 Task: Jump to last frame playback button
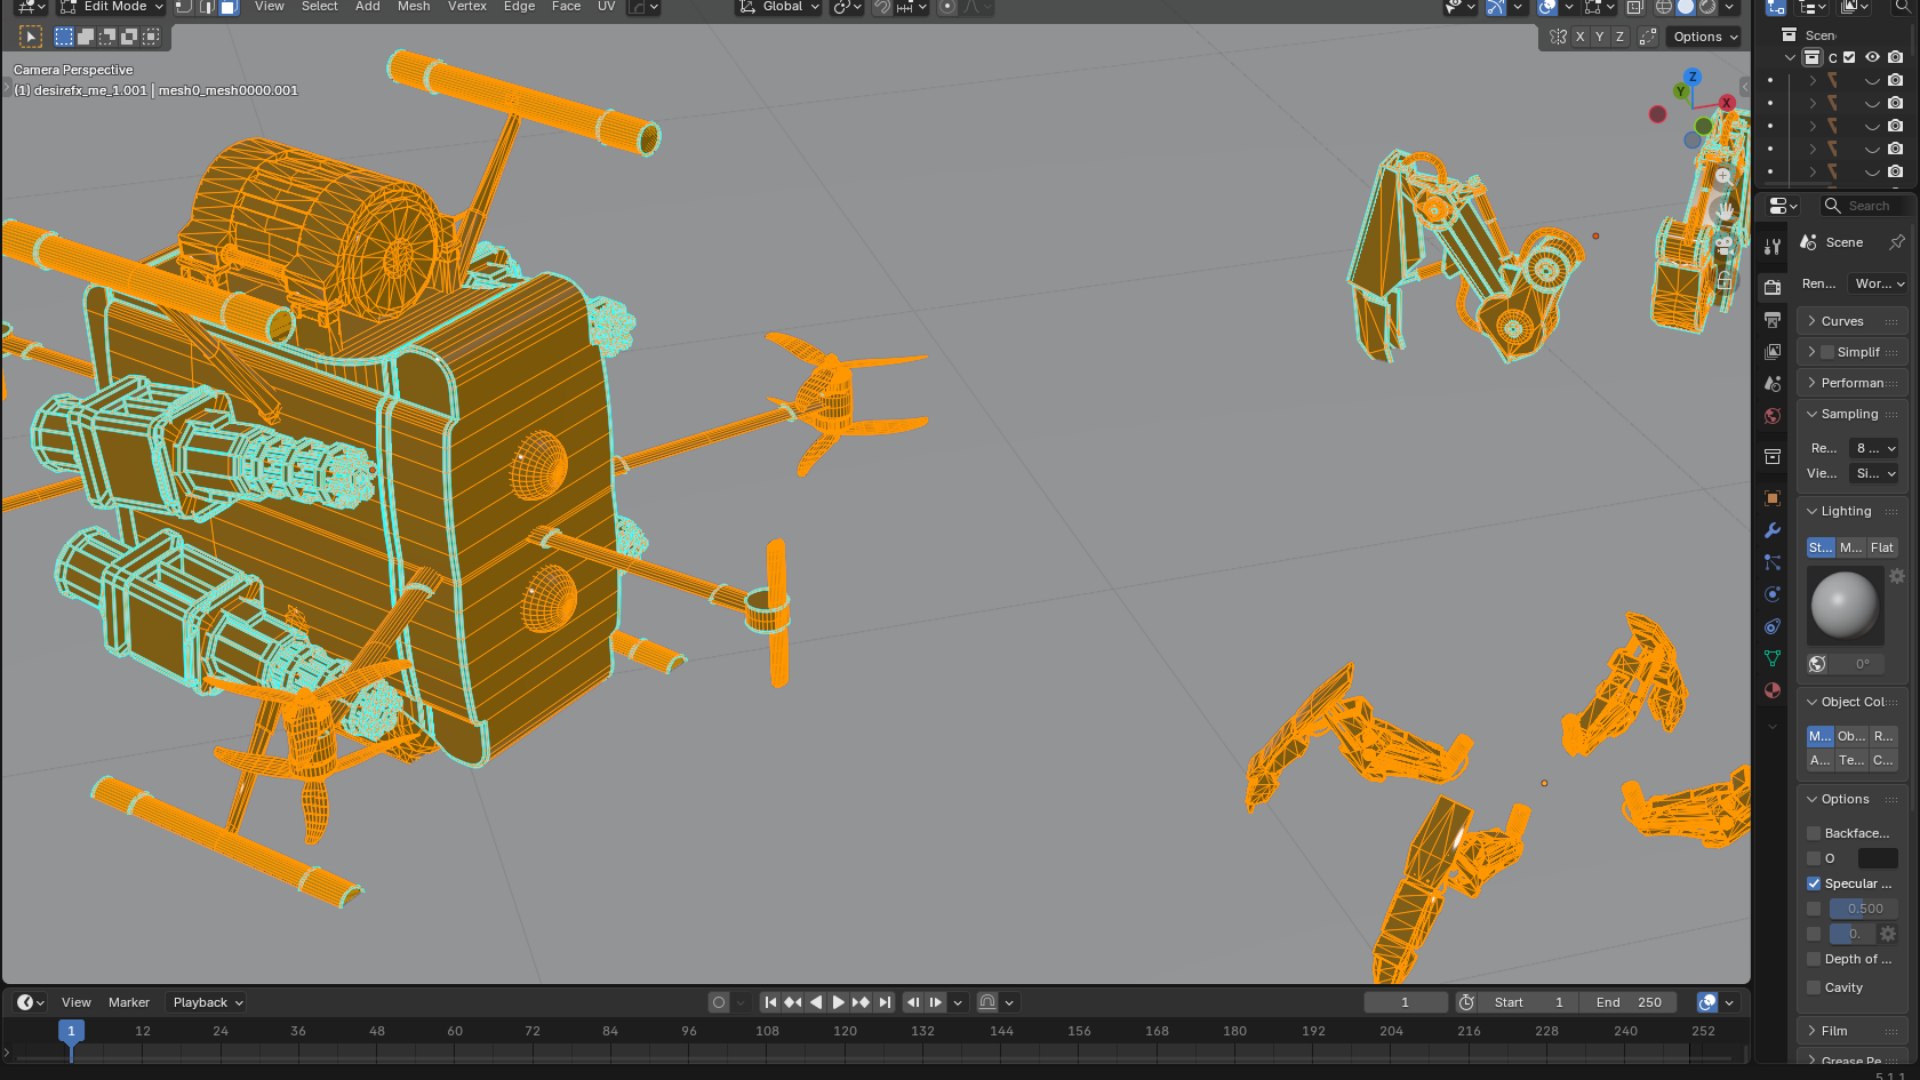884,1002
